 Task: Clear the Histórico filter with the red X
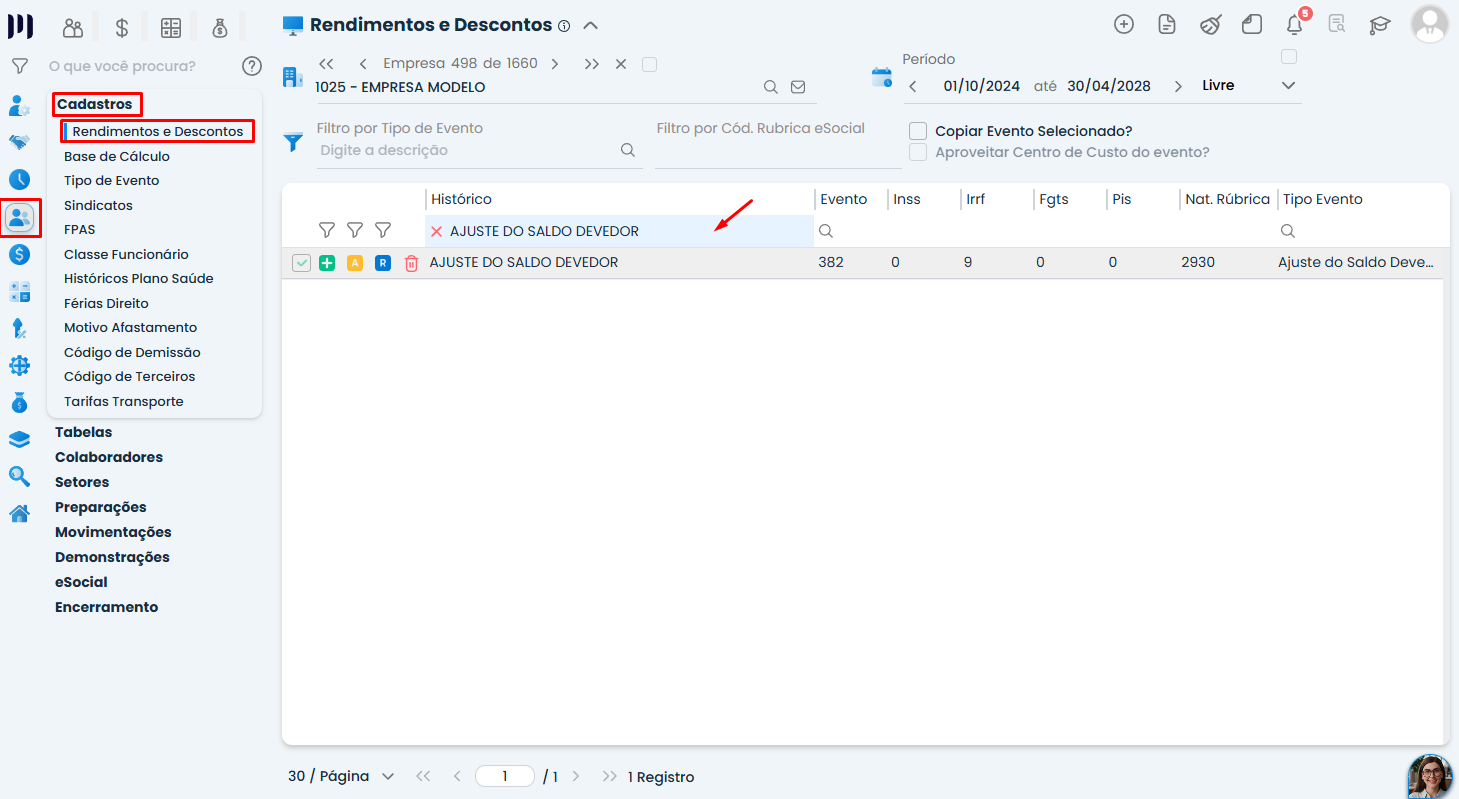[x=436, y=231]
